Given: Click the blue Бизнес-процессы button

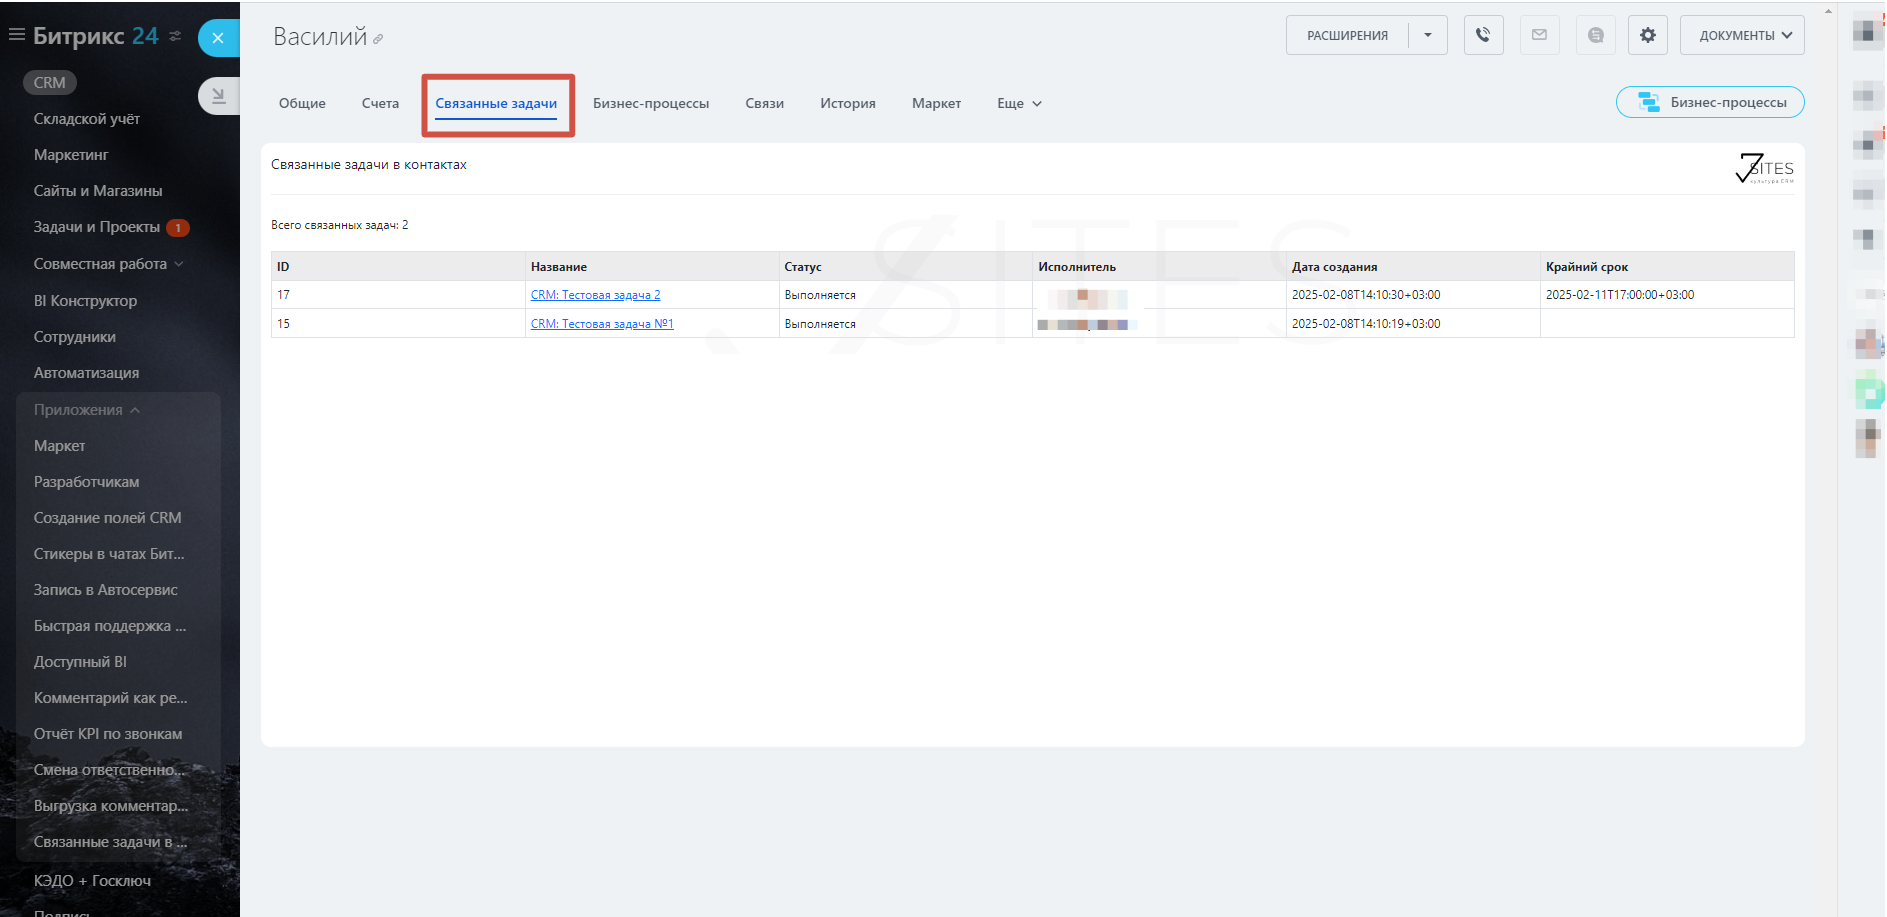Looking at the screenshot, I should 1710,102.
